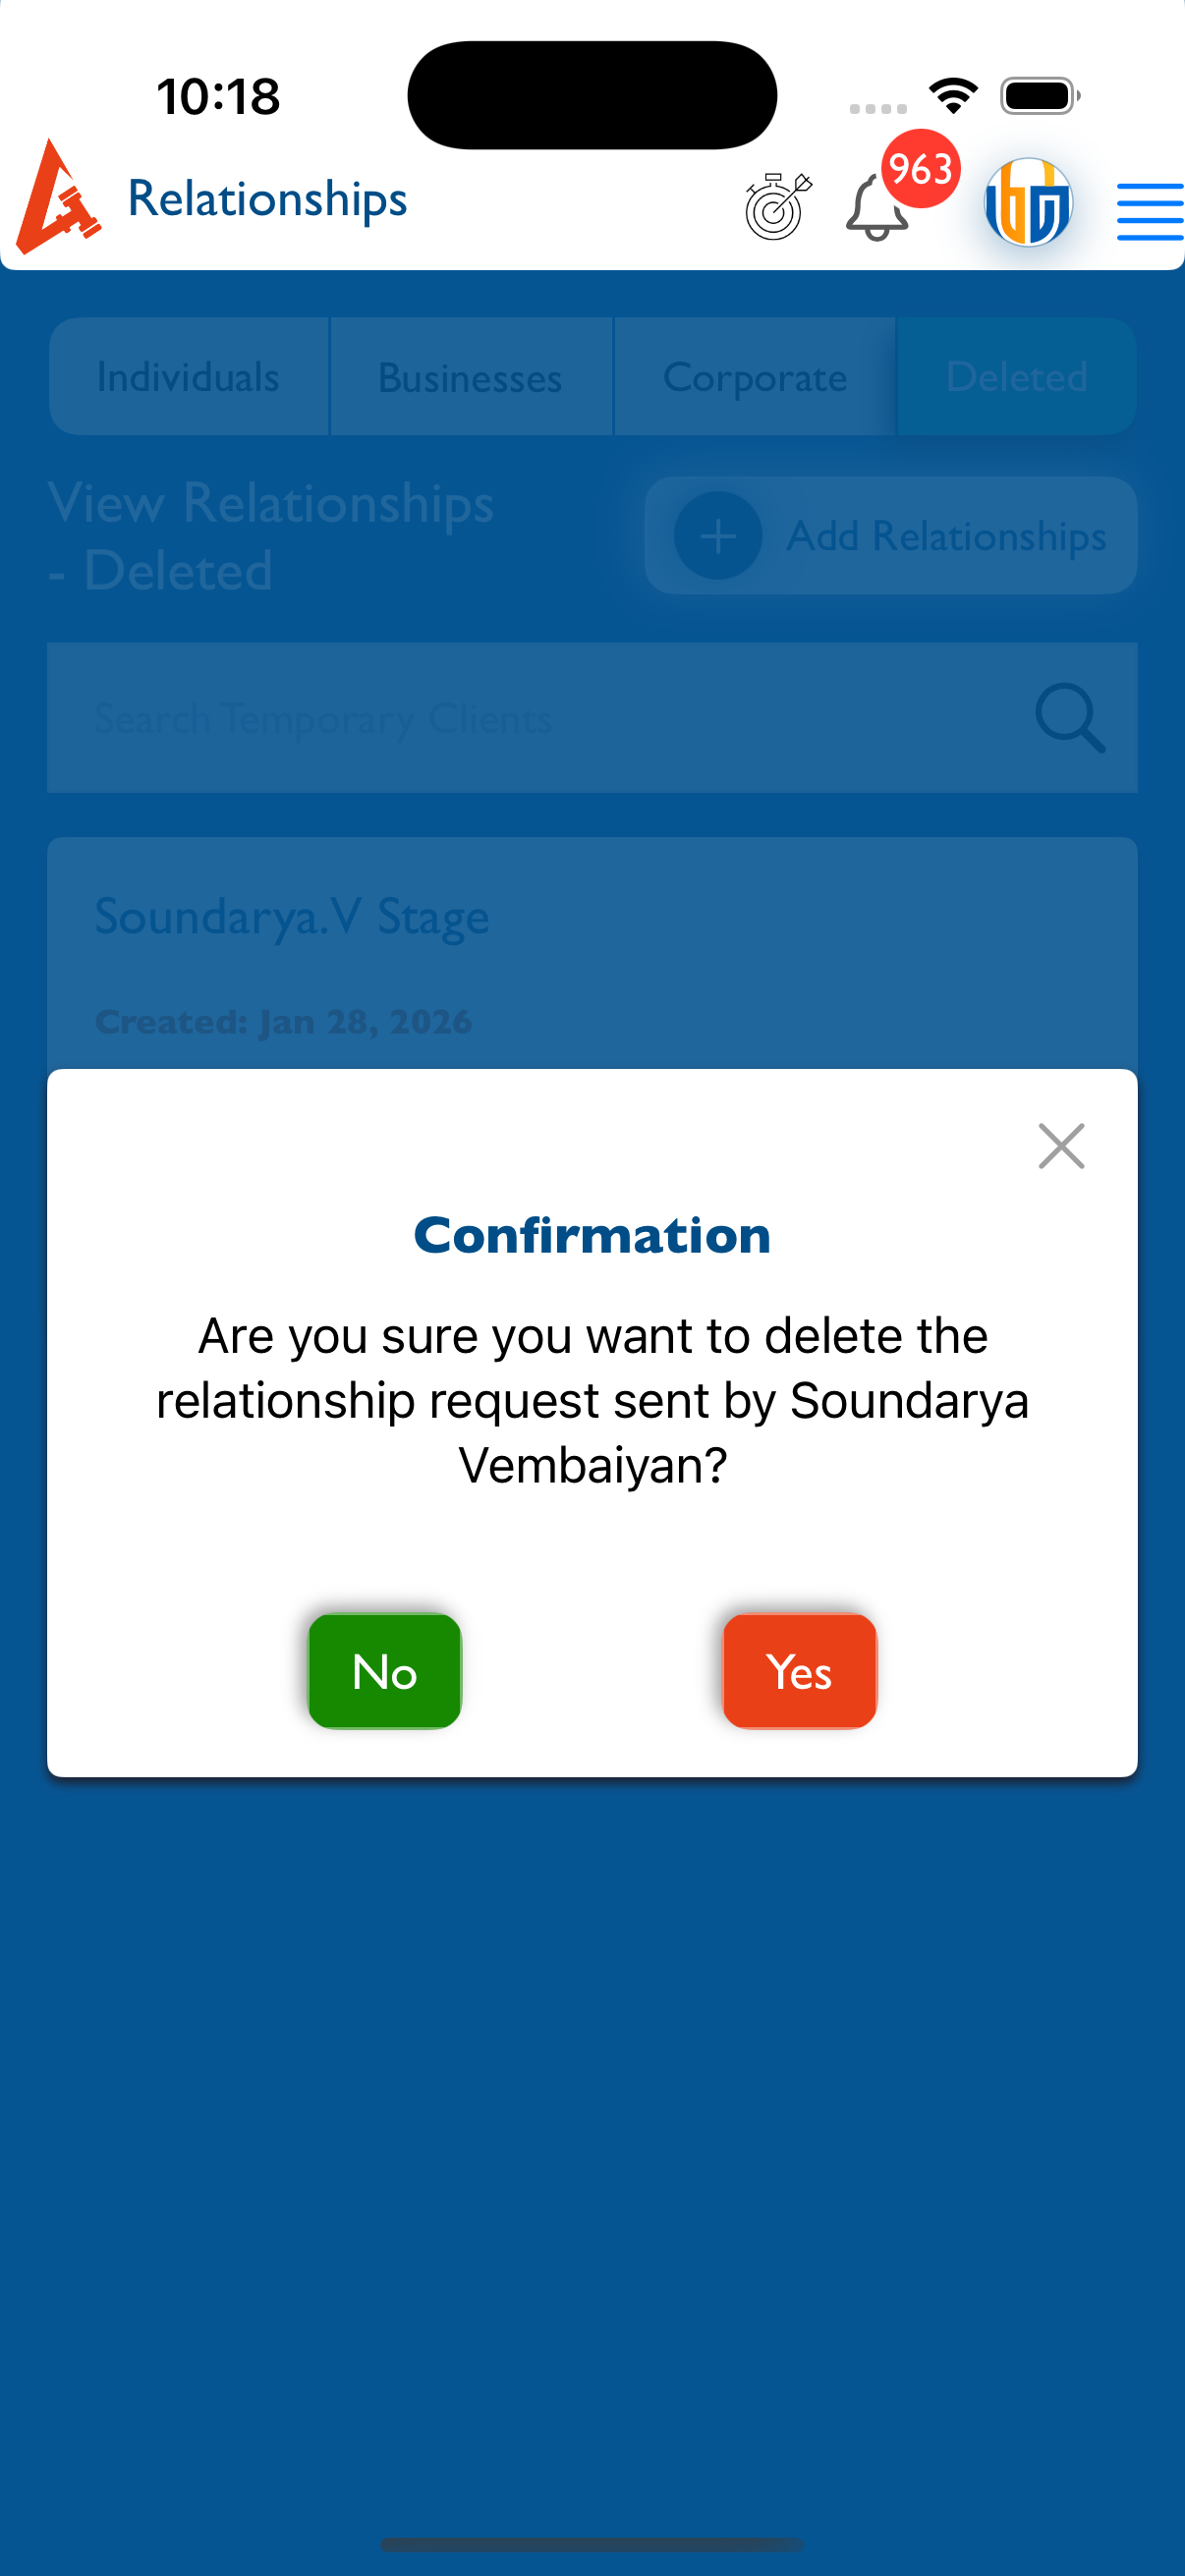The height and width of the screenshot is (2576, 1185).
Task: Open the goals target stopwatch icon
Action: [x=777, y=206]
